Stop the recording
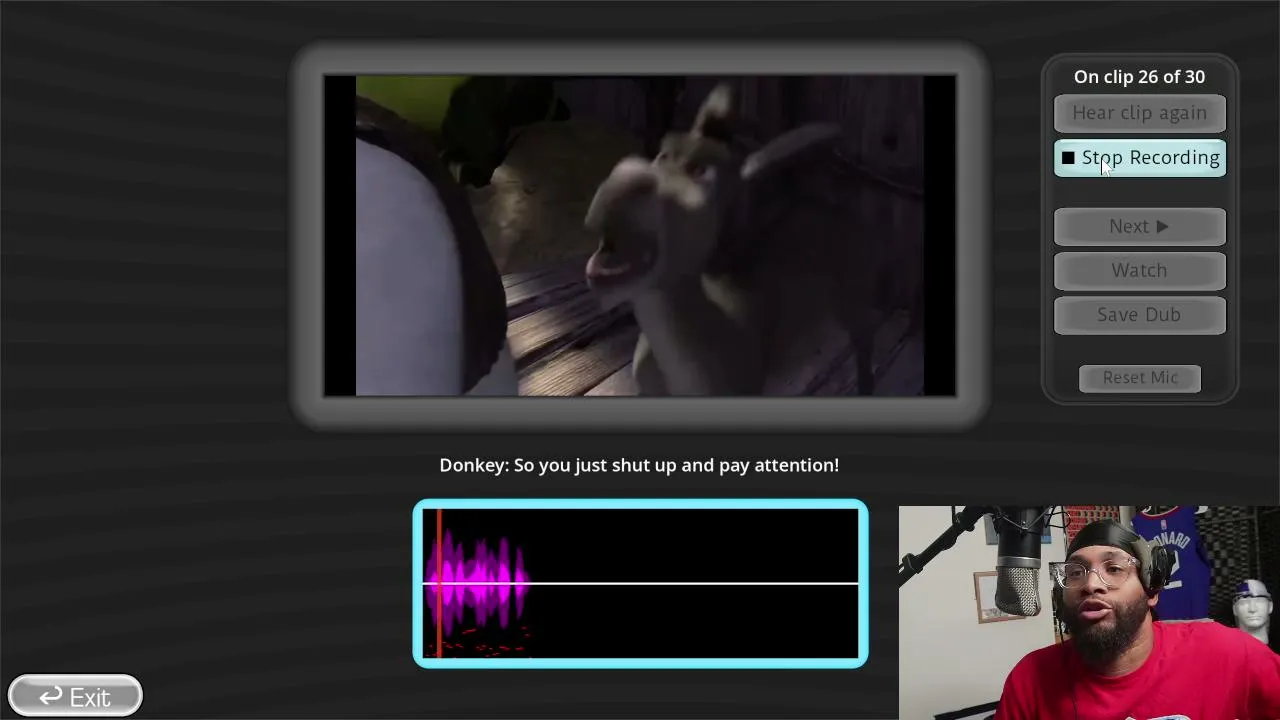The image size is (1280, 720). [x=1139, y=158]
